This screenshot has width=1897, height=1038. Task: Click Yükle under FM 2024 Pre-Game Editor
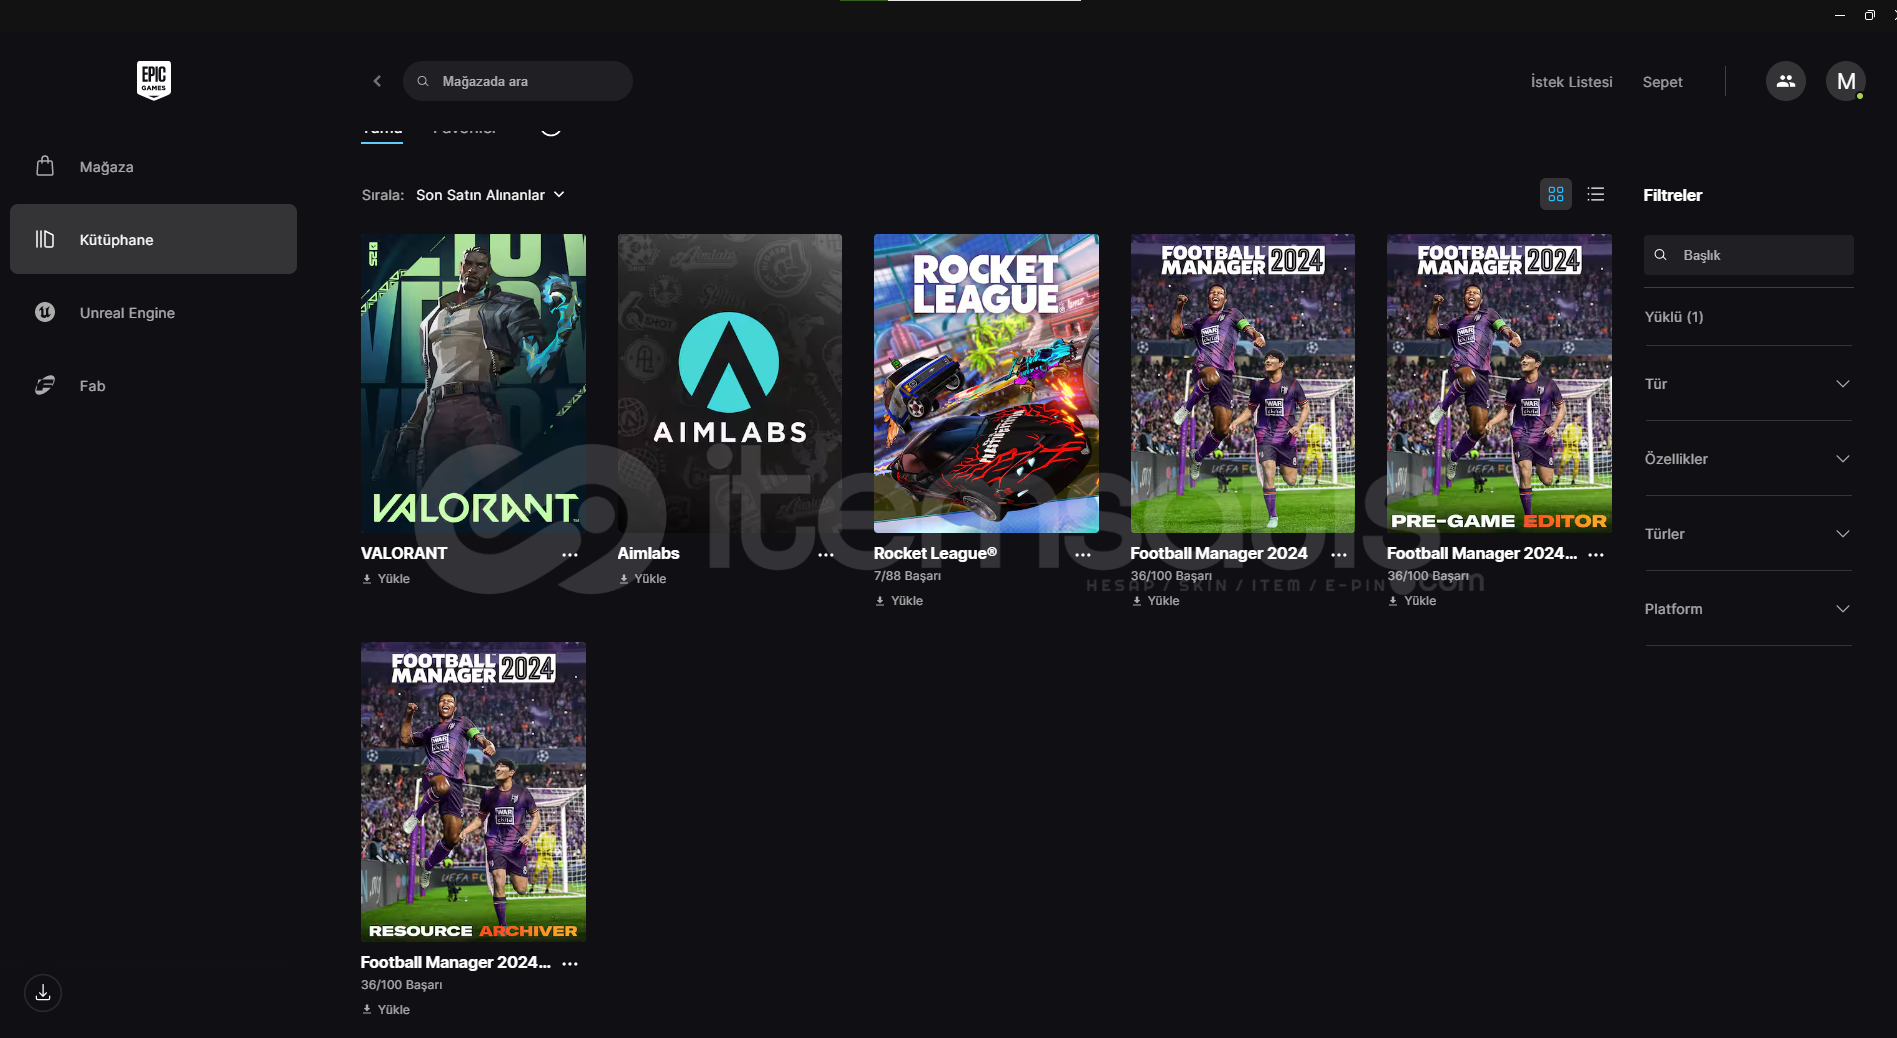pos(1412,601)
